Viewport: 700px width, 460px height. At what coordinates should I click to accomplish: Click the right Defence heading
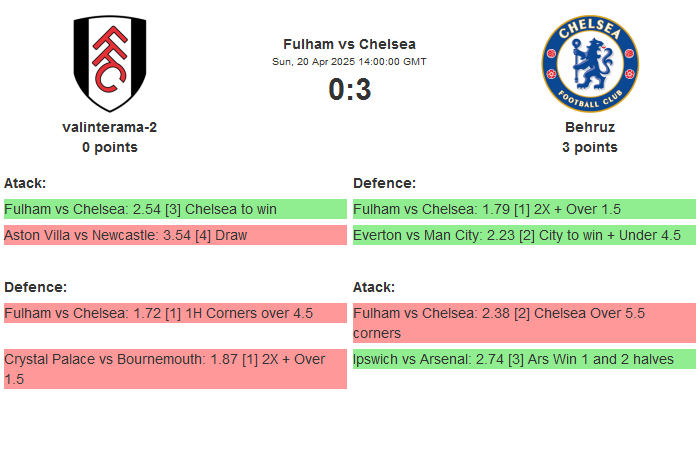coord(384,183)
